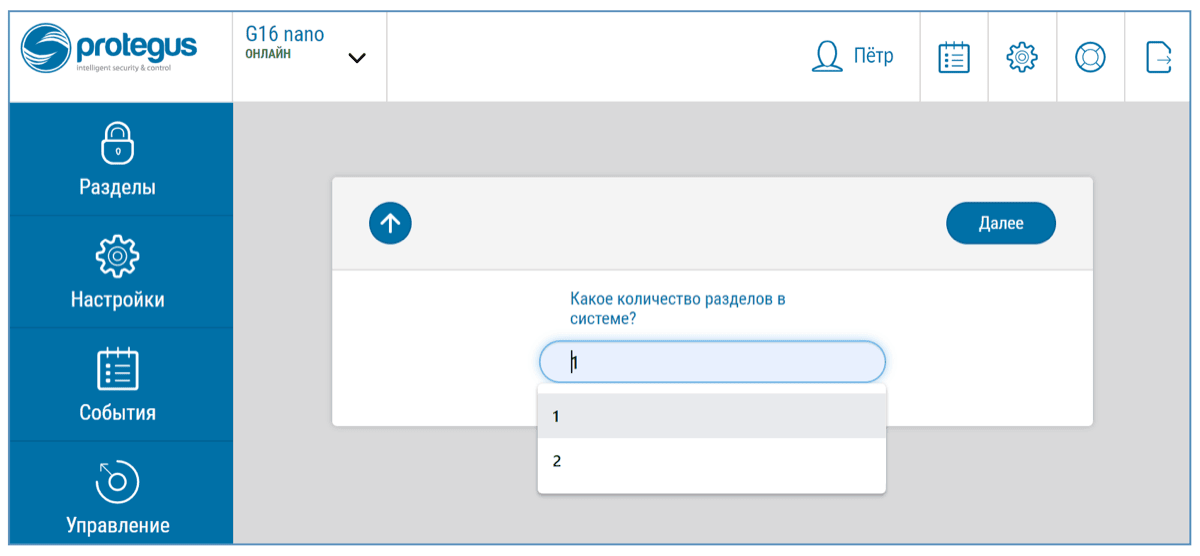Select option 2 in the dropdown list

[711, 461]
